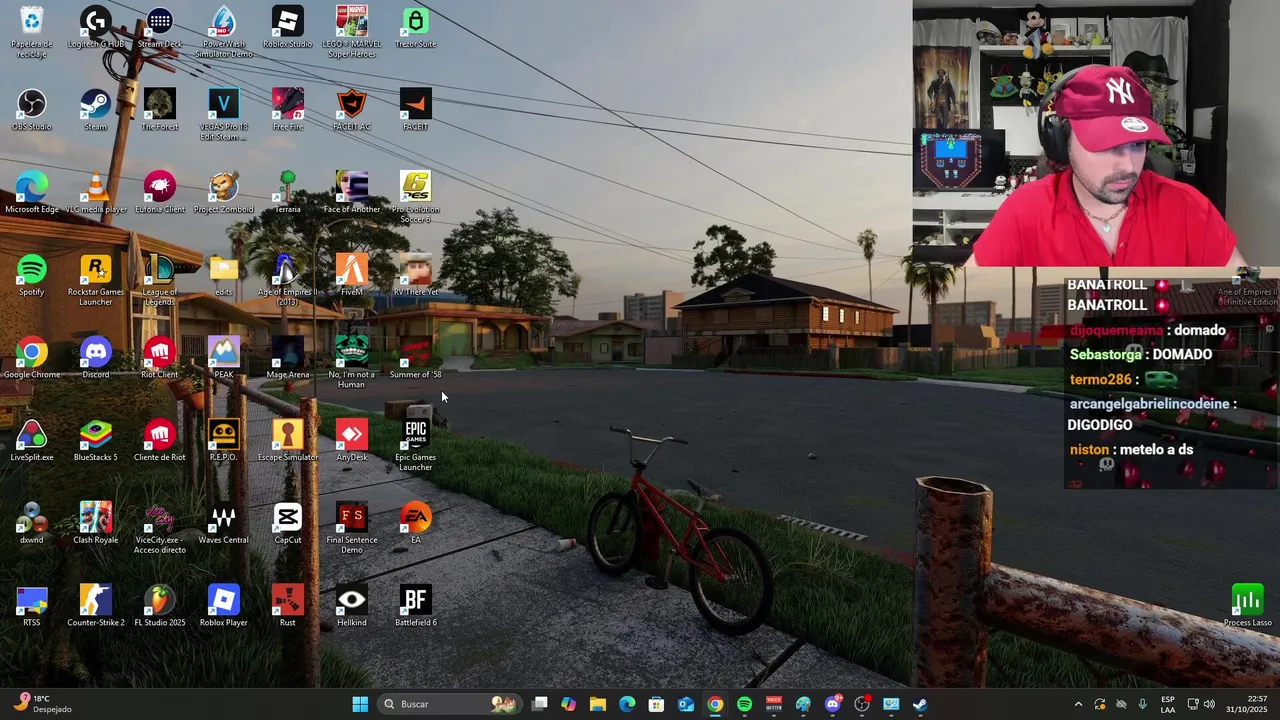Select the FACEIT AC desktop icon

point(352,110)
